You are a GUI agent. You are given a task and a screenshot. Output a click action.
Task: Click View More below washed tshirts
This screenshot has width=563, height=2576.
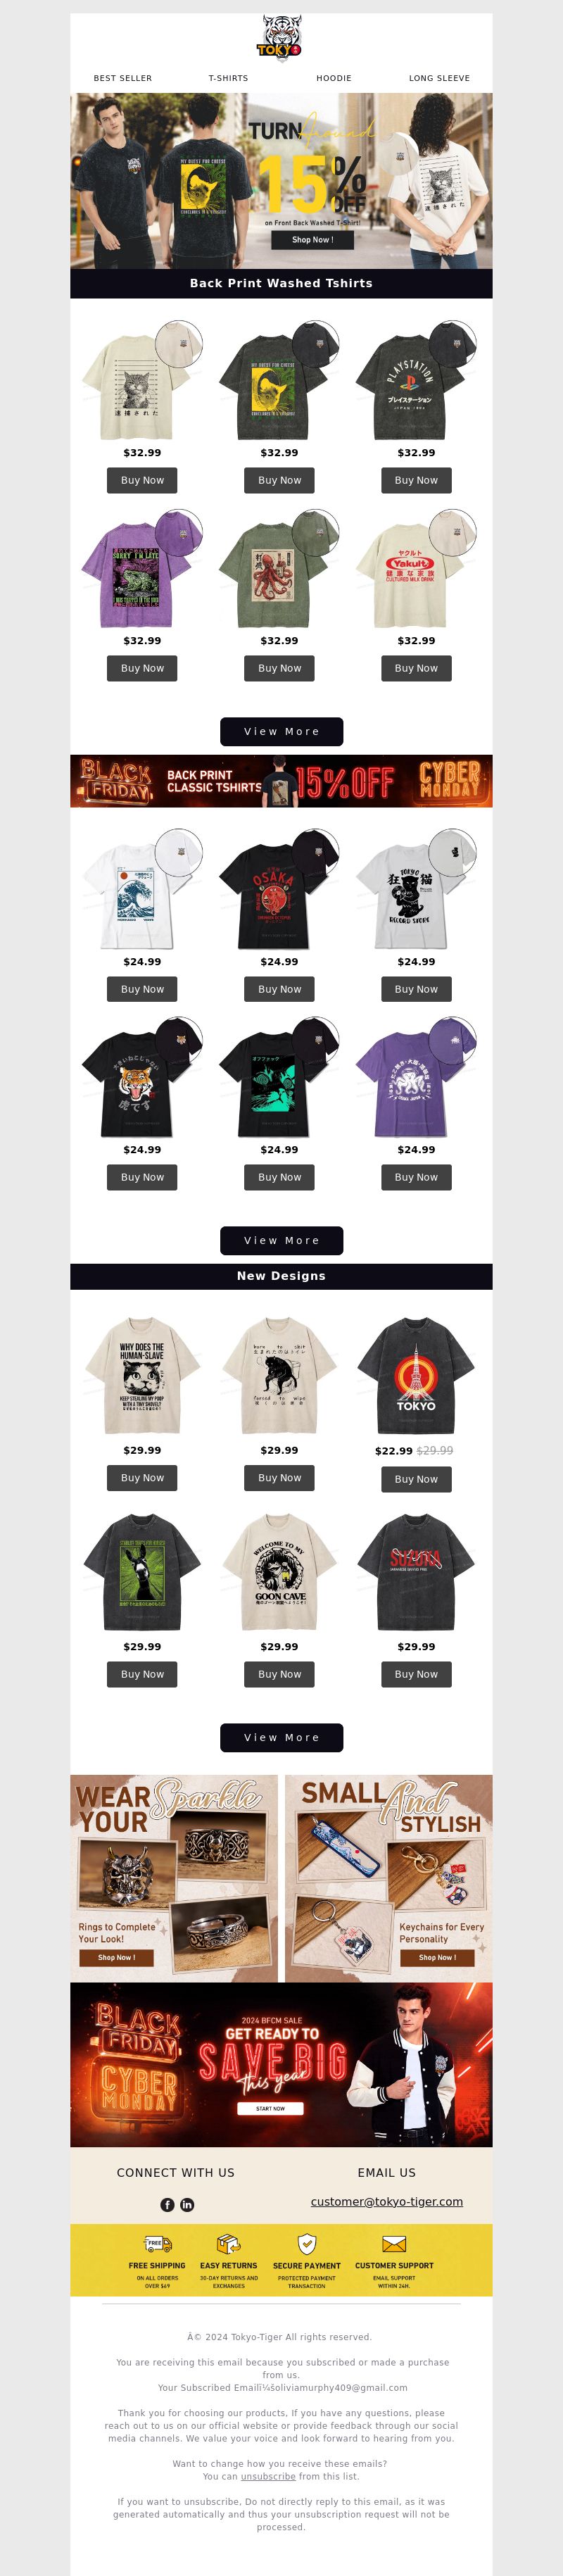(x=281, y=731)
